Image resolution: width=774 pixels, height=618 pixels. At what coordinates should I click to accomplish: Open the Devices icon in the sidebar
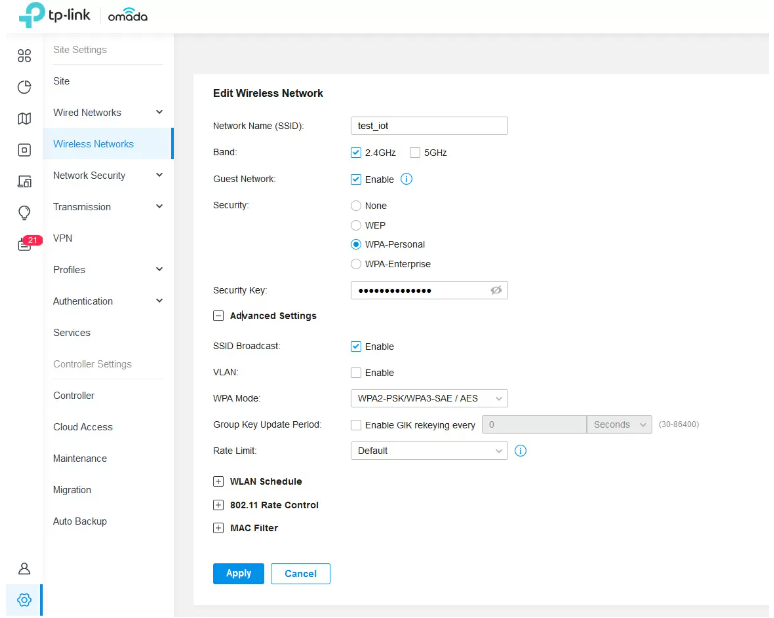[x=25, y=150]
